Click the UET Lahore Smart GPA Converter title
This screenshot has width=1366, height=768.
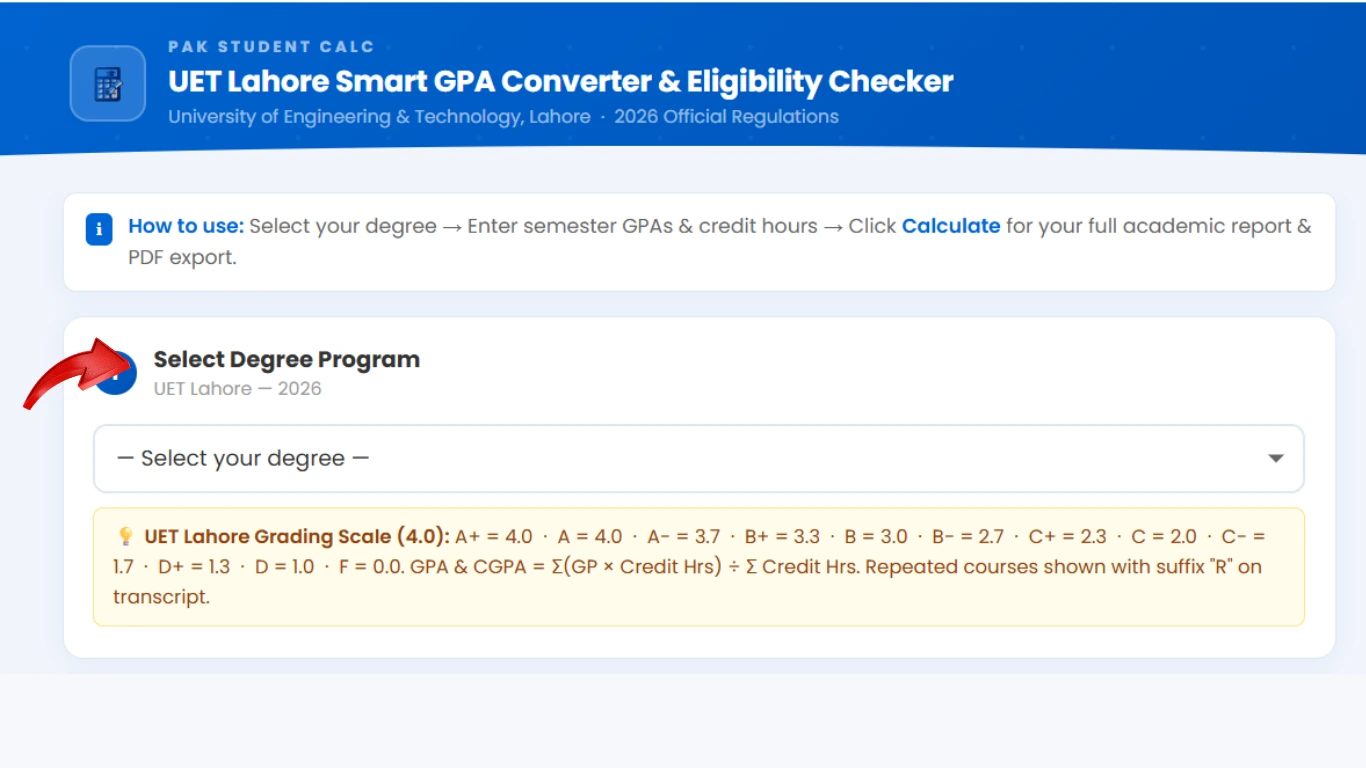[560, 82]
